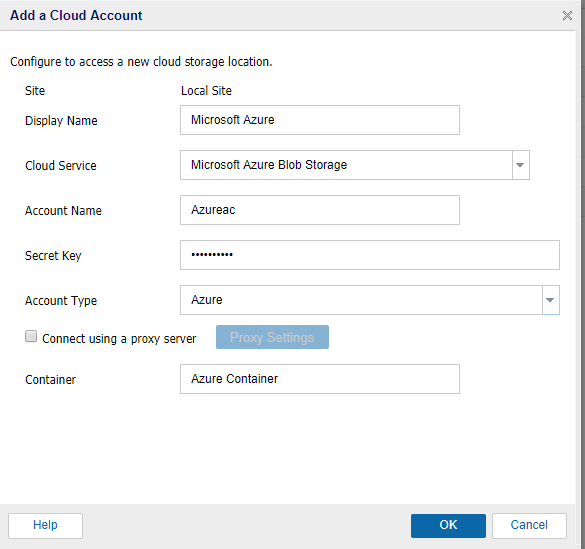The width and height of the screenshot is (585, 549).
Task: Click the Container label
Action: click(x=50, y=380)
